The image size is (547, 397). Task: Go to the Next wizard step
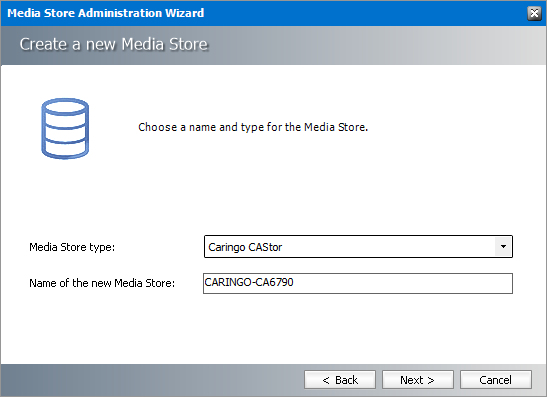point(418,380)
